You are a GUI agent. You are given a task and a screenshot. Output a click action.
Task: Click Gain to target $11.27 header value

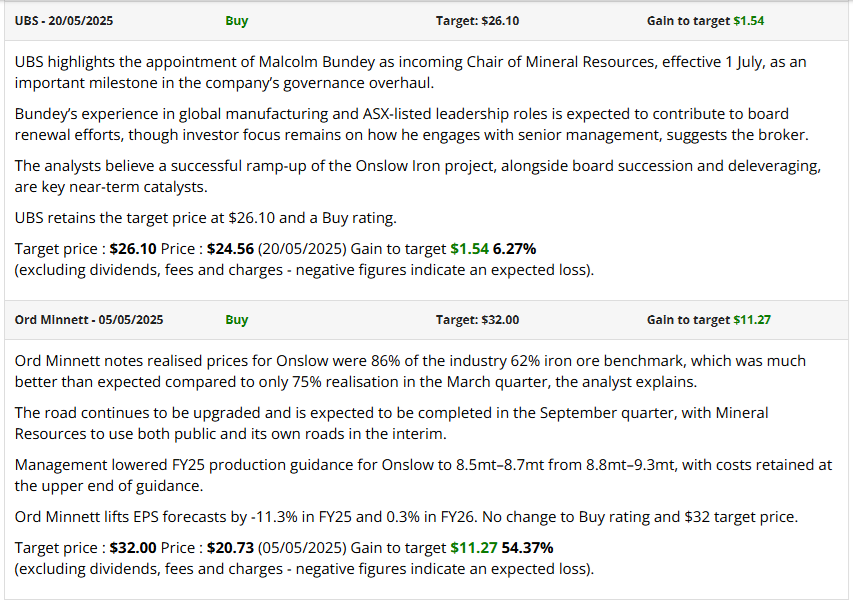click(708, 320)
